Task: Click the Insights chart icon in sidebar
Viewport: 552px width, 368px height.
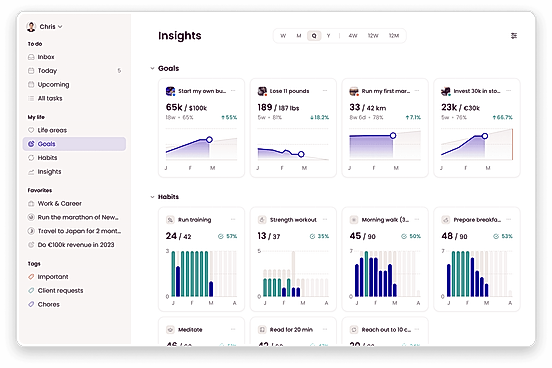Action: click(31, 172)
